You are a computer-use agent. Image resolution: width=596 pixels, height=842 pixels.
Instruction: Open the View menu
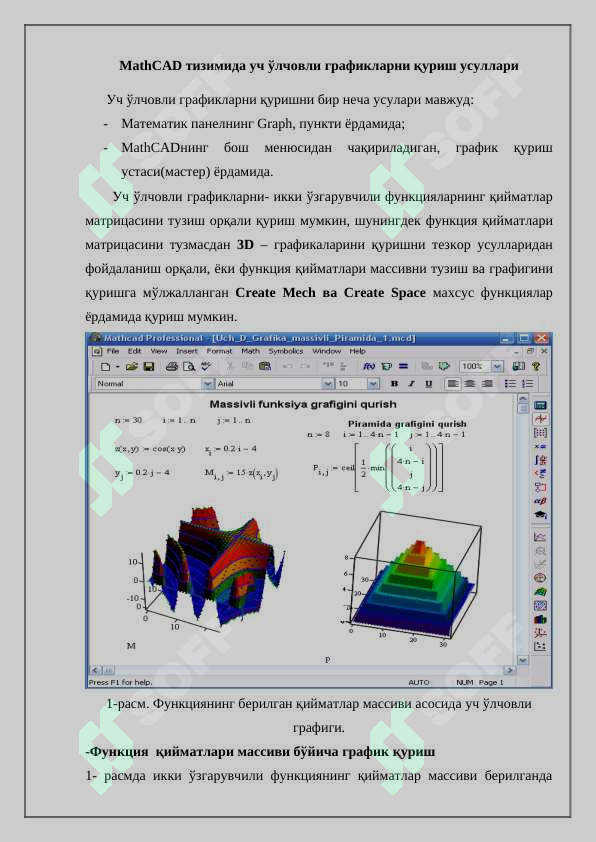click(158, 351)
